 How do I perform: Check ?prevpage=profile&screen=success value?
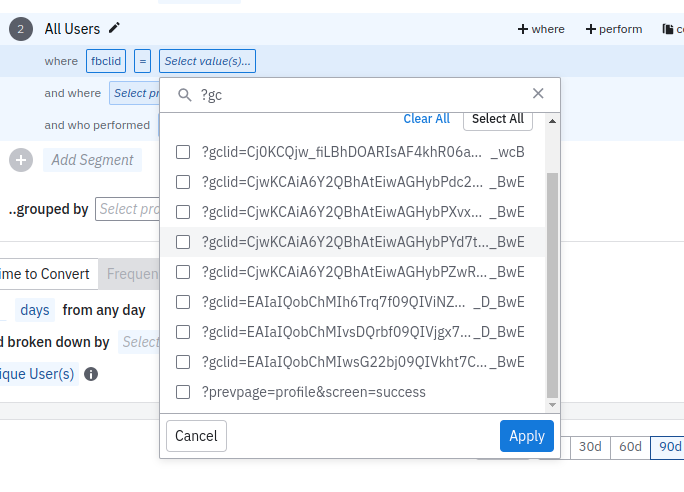pos(183,392)
